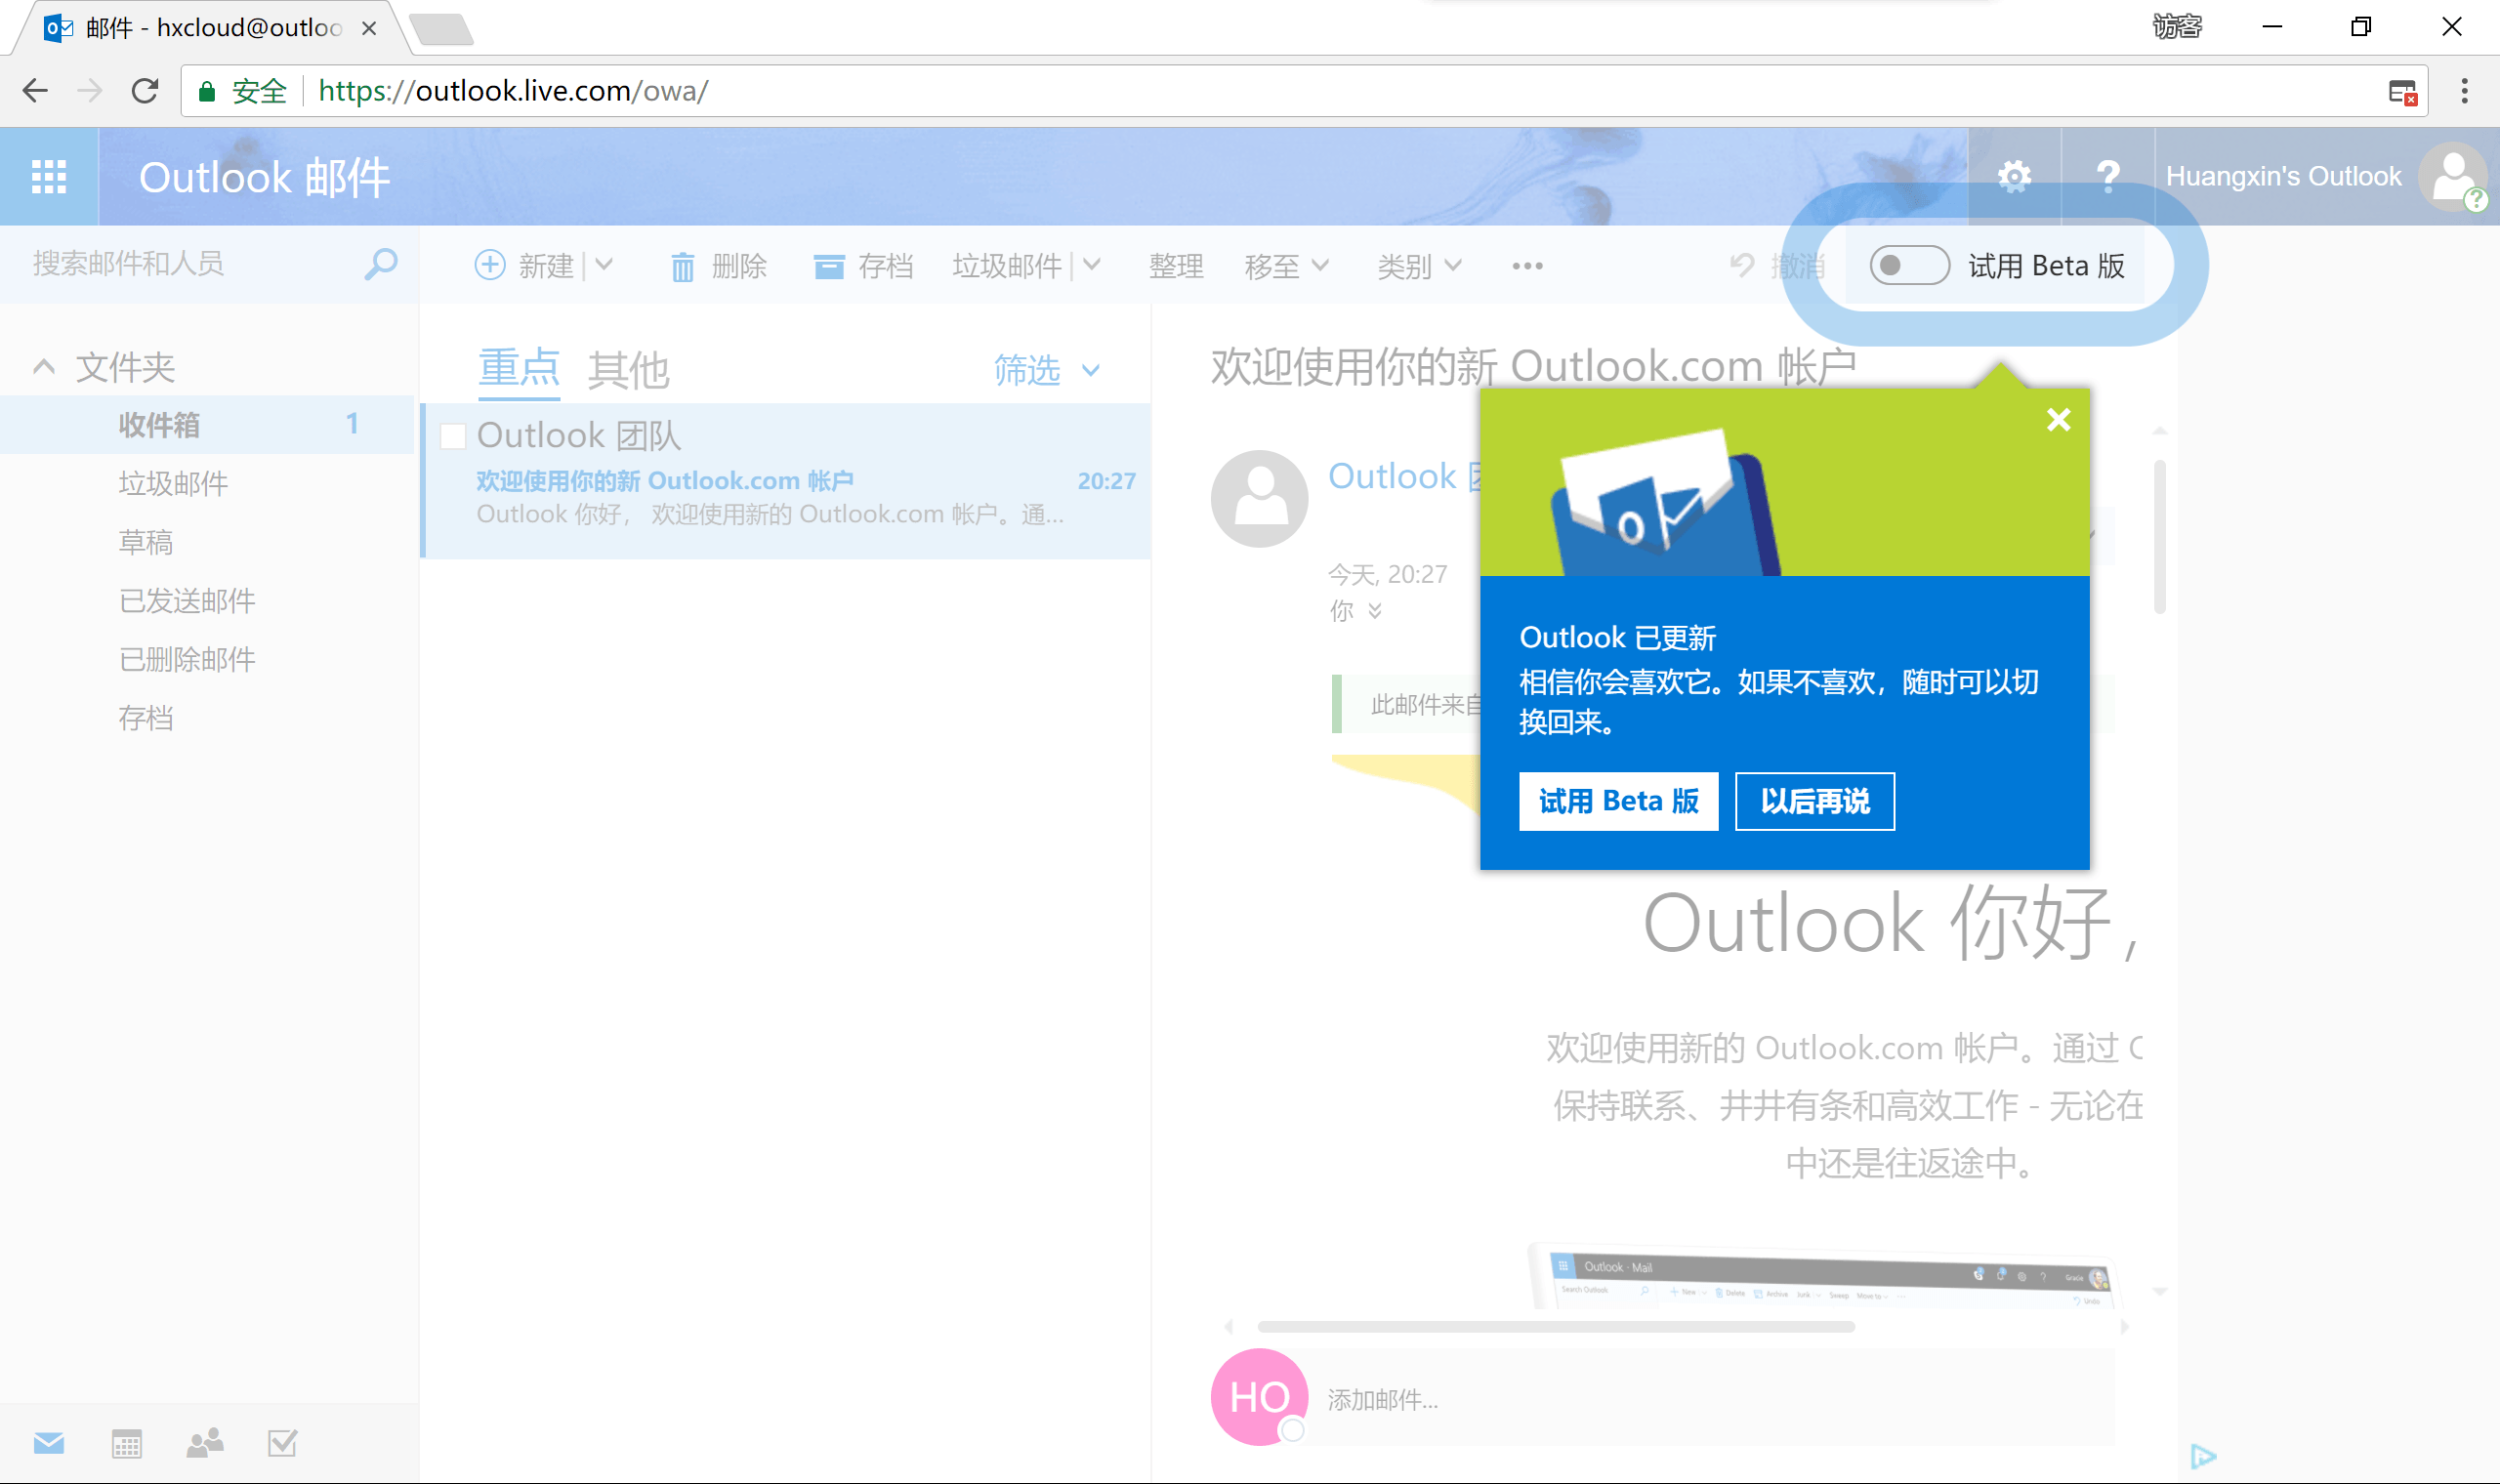Switch to the Other inbox tab
Viewport: 2500px width, 1484px height.
(x=627, y=370)
